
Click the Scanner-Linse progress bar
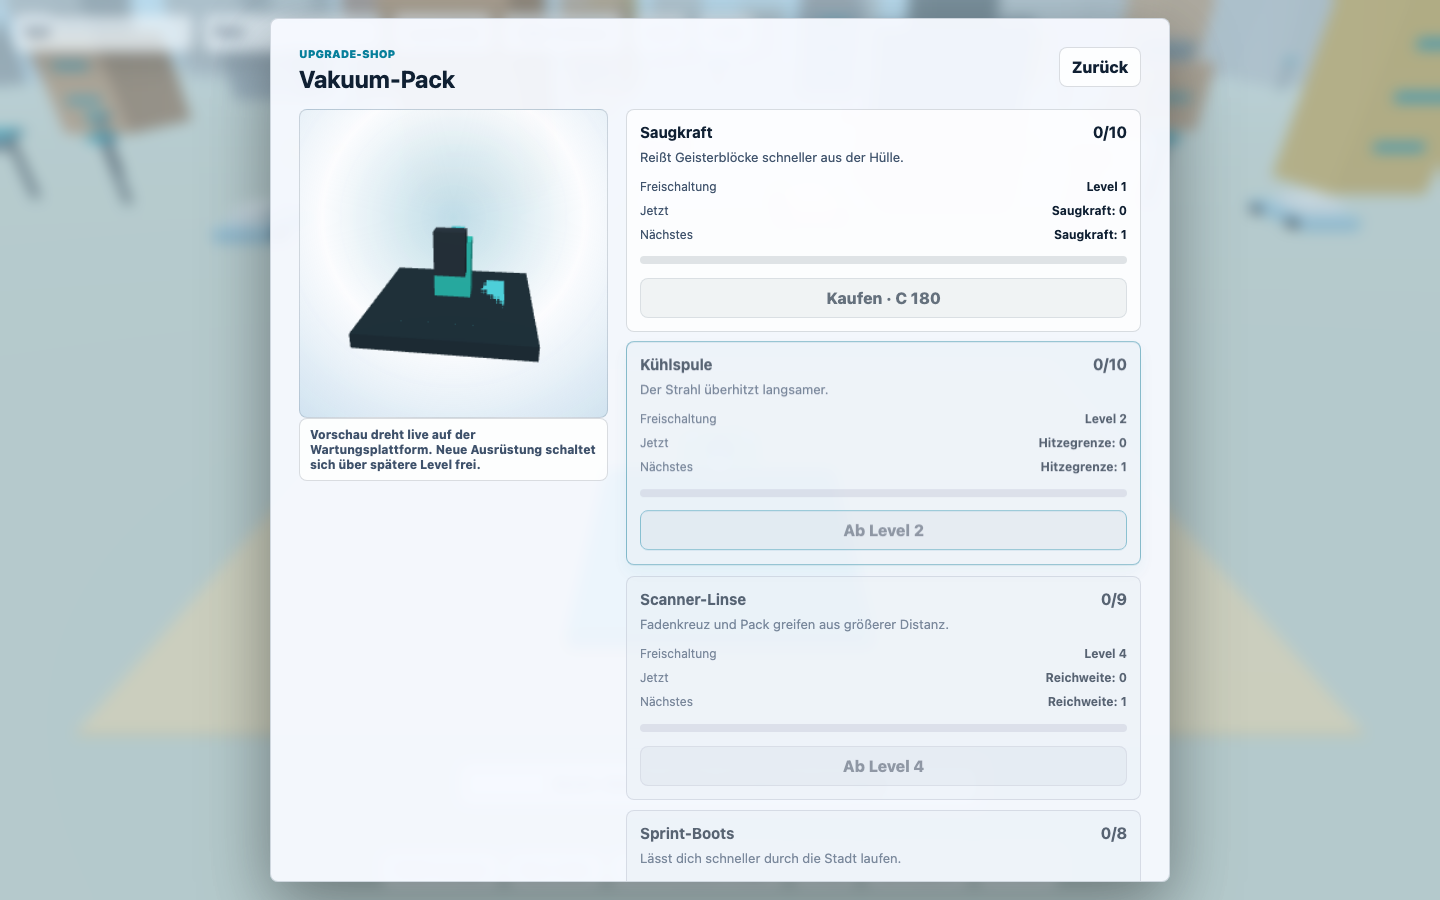[883, 728]
